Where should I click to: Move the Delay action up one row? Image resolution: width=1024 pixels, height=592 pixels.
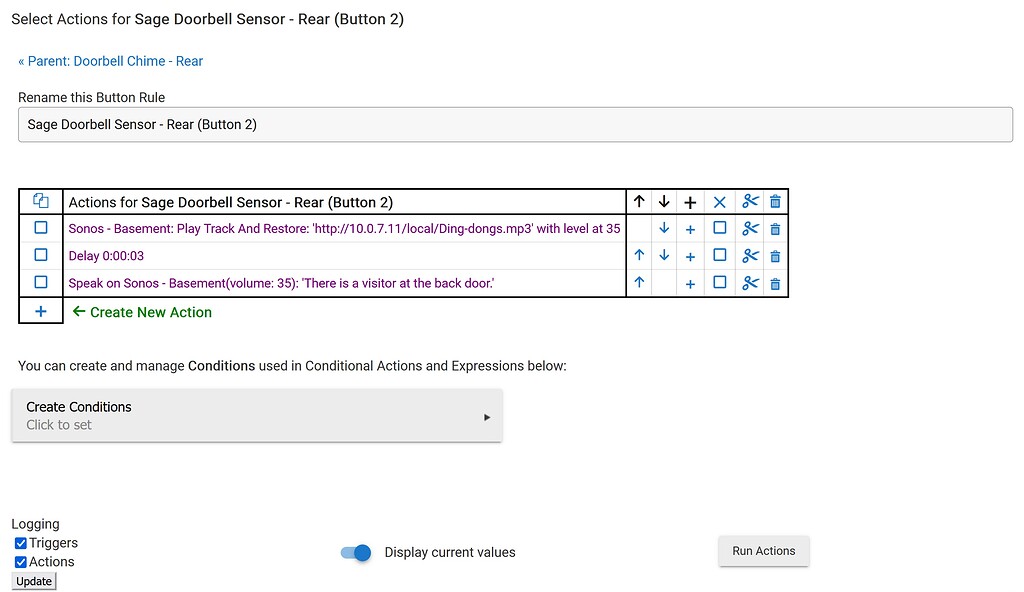point(640,255)
